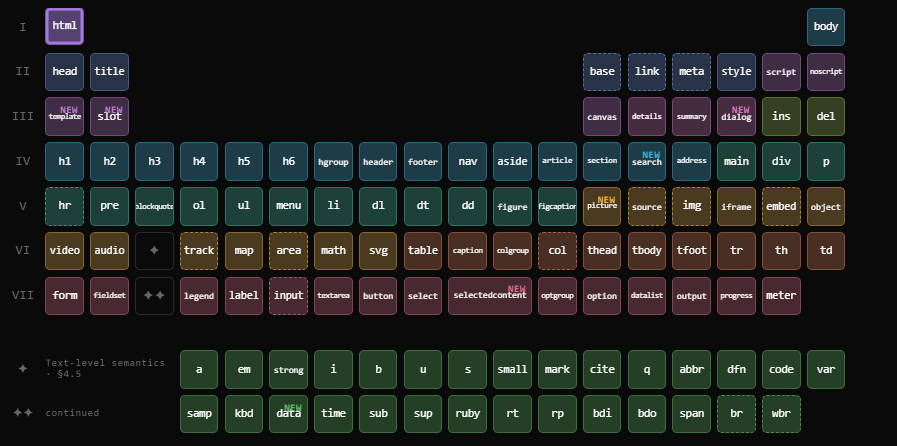Image resolution: width=897 pixels, height=446 pixels.
Task: Click the p element tile
Action: coord(825,162)
